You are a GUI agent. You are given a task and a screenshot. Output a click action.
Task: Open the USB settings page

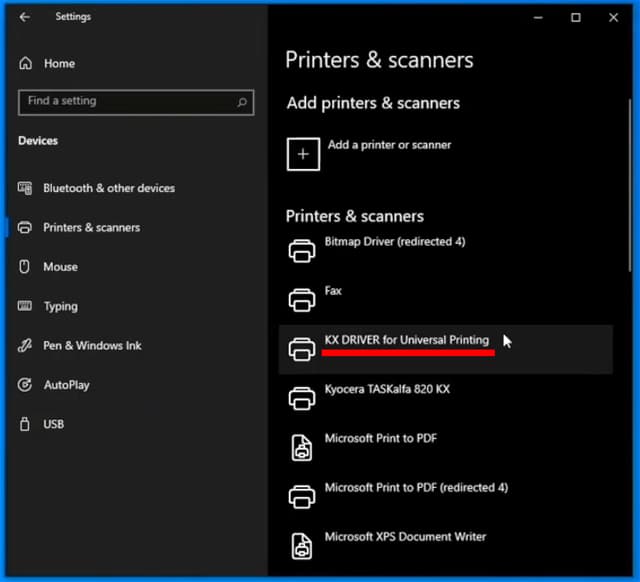(x=41, y=424)
